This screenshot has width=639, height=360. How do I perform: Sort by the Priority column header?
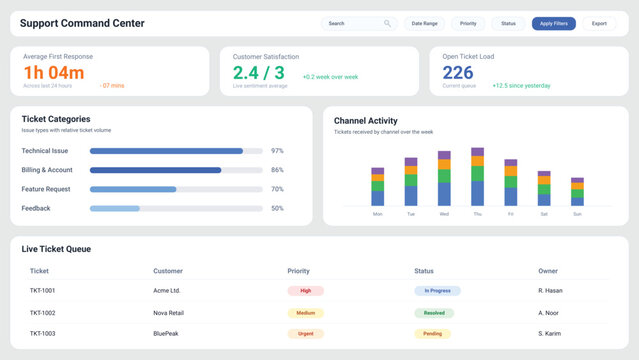coord(298,271)
